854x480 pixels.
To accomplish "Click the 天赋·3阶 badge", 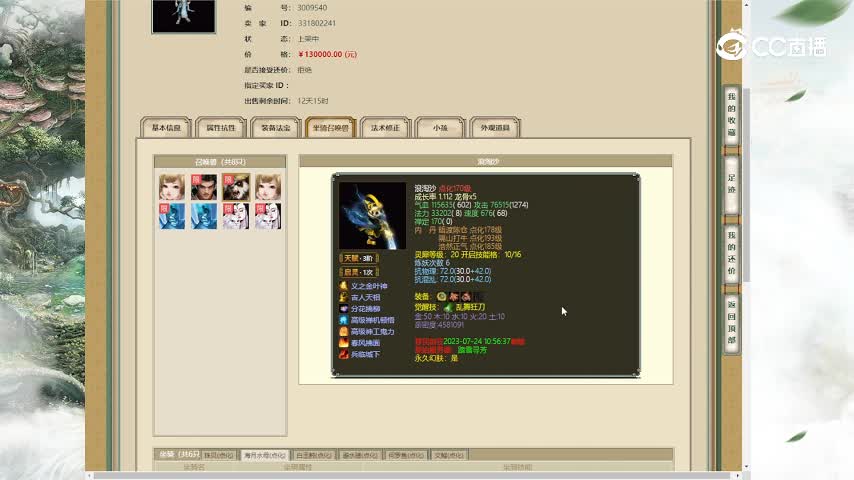I will [x=358, y=258].
